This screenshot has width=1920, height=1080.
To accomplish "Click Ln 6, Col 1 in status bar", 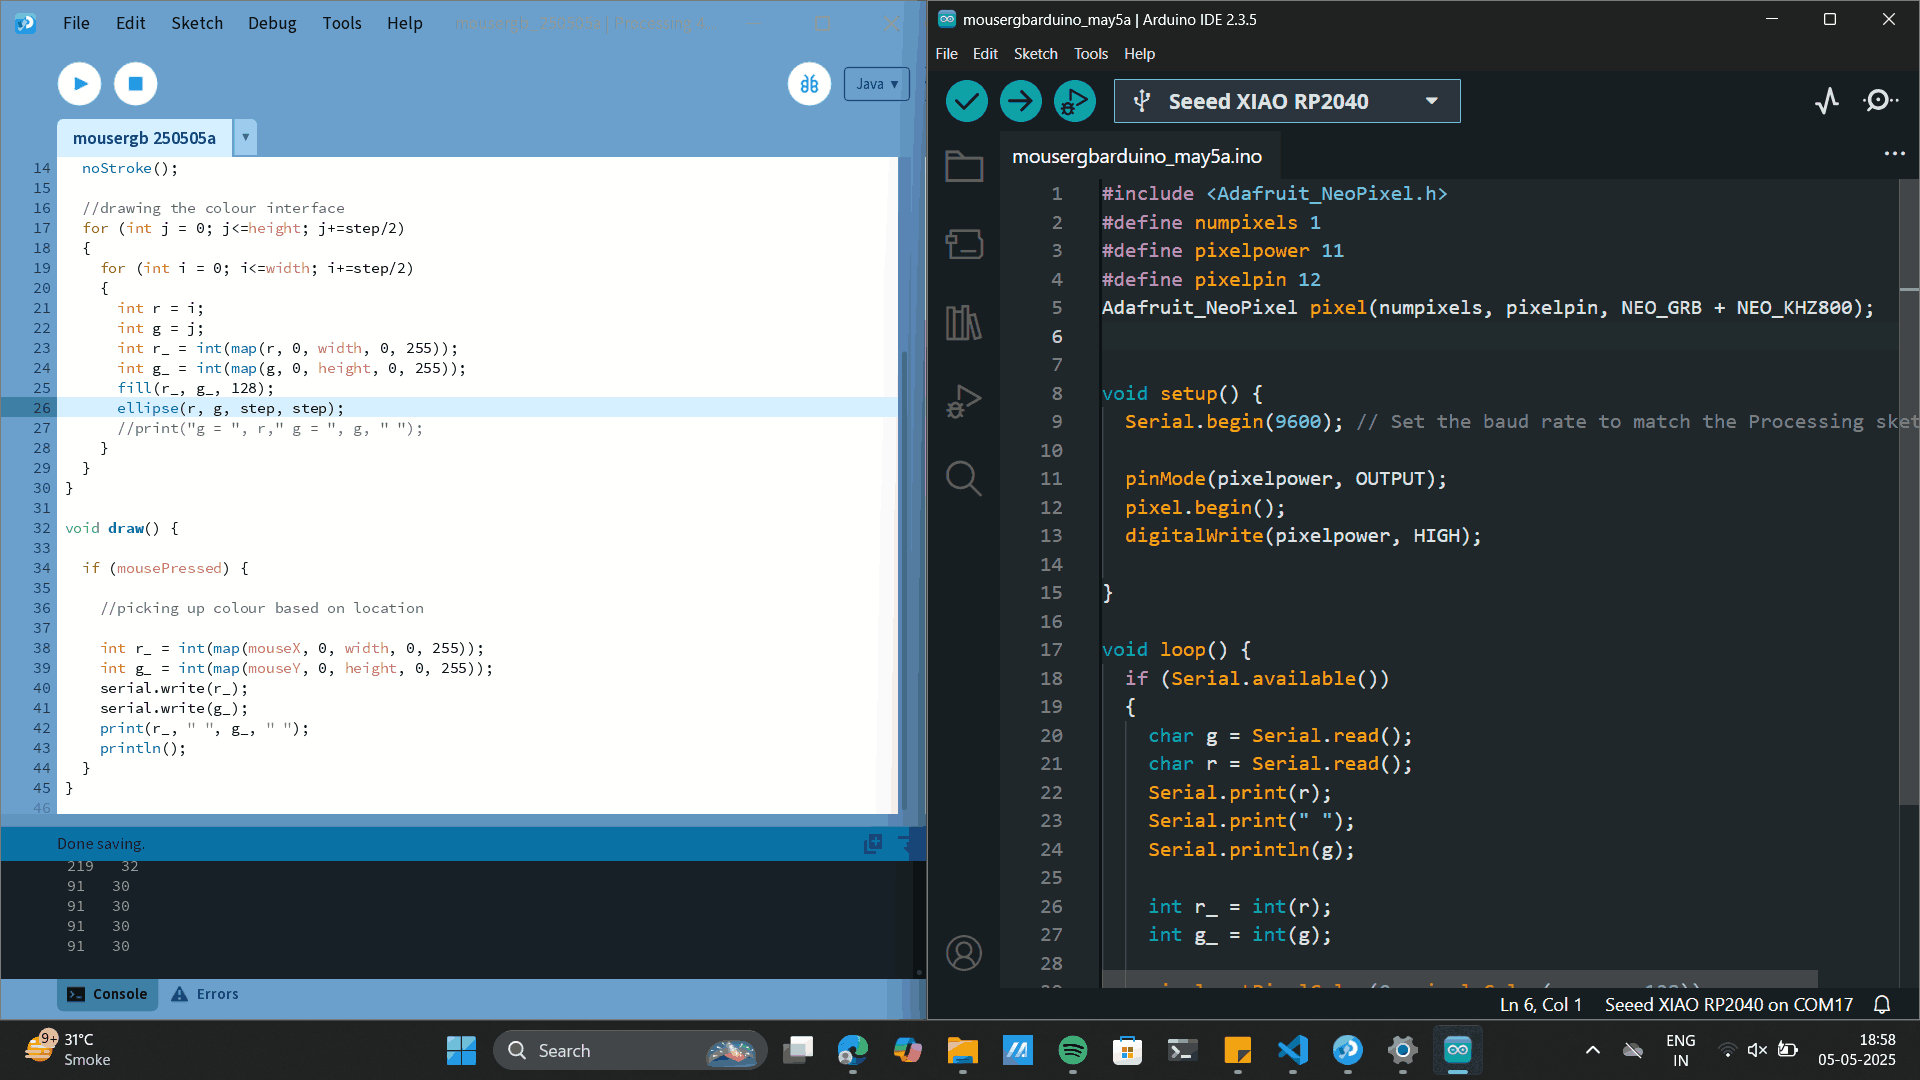I will 1541,1005.
